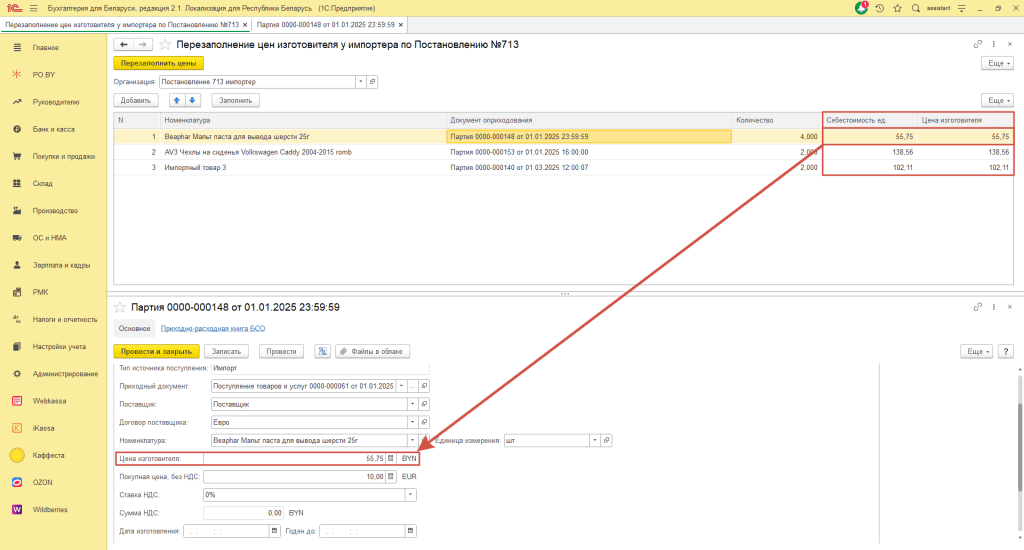Expand the Организация dropdown

tap(360, 82)
